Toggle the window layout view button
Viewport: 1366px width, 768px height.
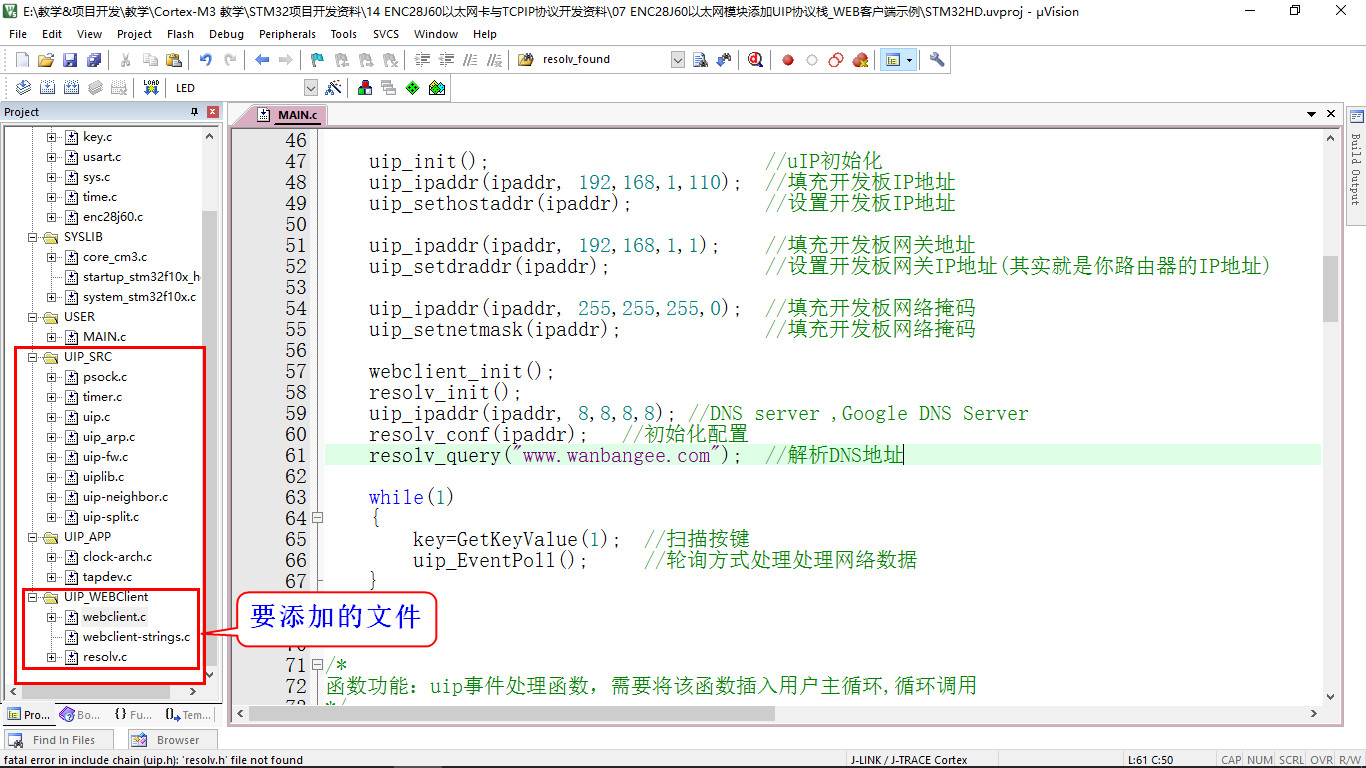click(x=892, y=60)
